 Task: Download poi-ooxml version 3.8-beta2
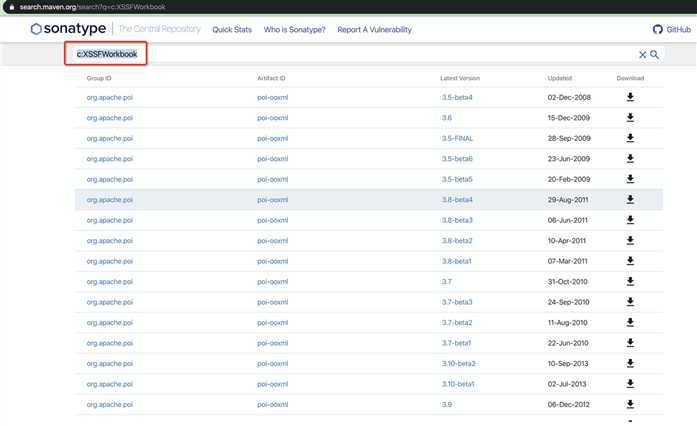(630, 240)
